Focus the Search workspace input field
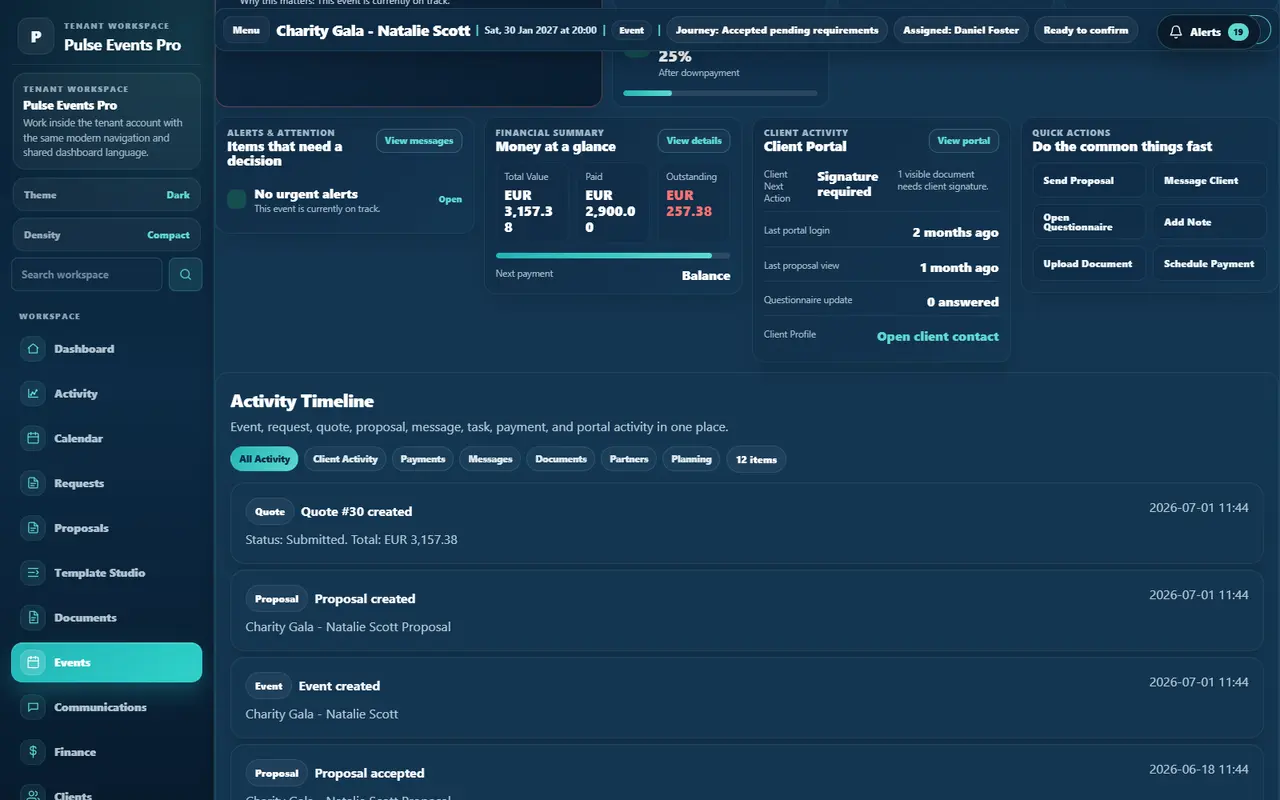 click(x=86, y=274)
